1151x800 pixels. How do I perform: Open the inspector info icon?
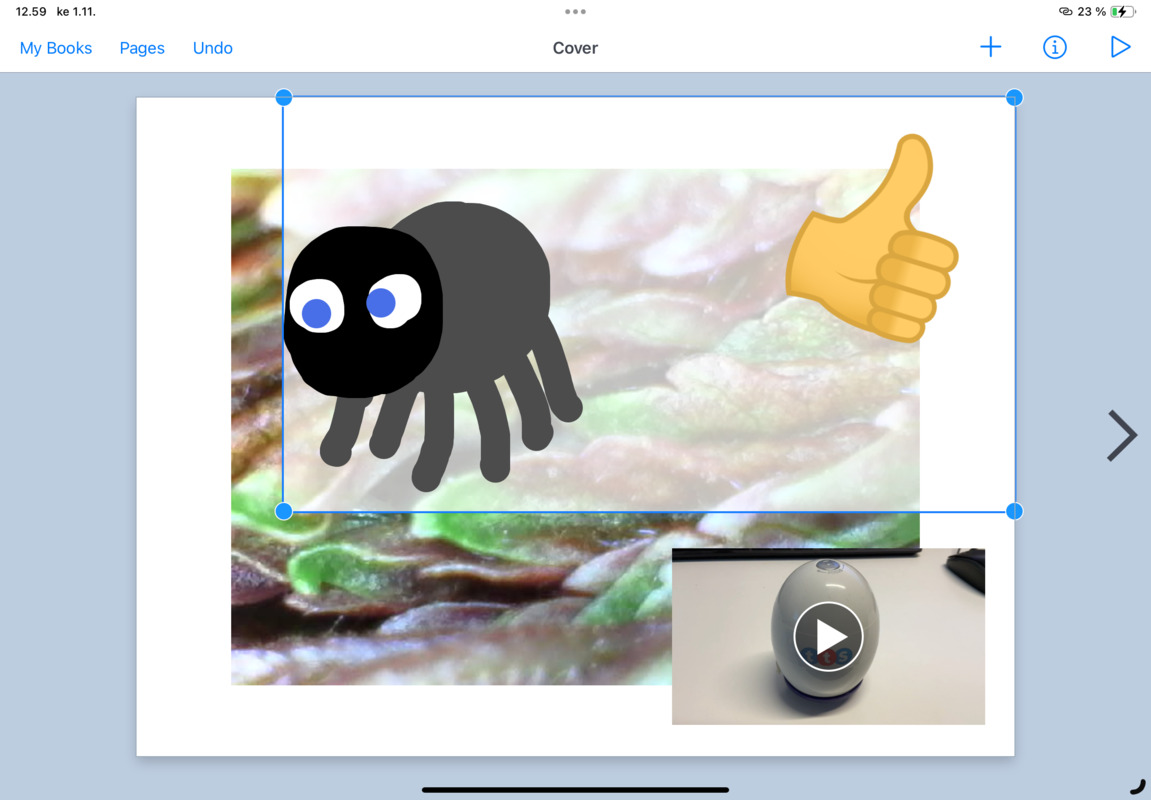point(1054,47)
